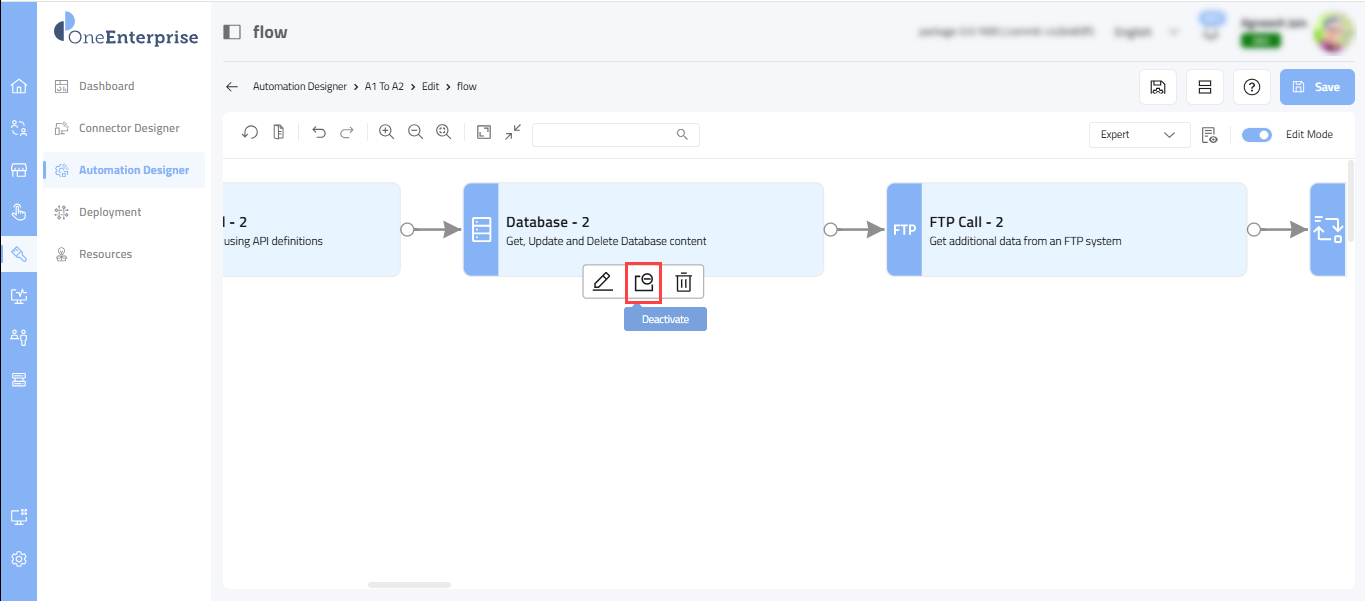
Task: Delete the Database node with trash icon
Action: click(x=684, y=282)
